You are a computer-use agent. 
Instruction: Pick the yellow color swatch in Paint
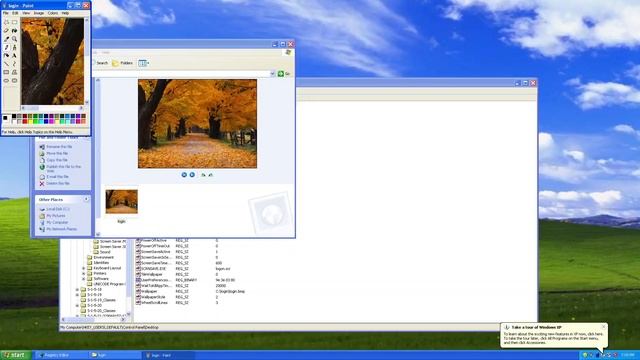30,121
